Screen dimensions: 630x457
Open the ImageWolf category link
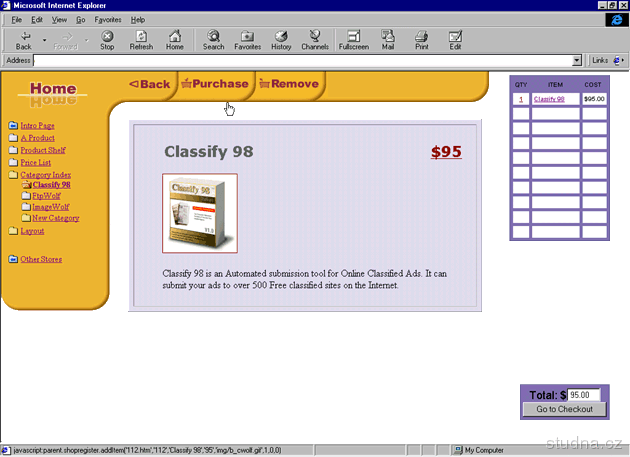tap(51, 207)
